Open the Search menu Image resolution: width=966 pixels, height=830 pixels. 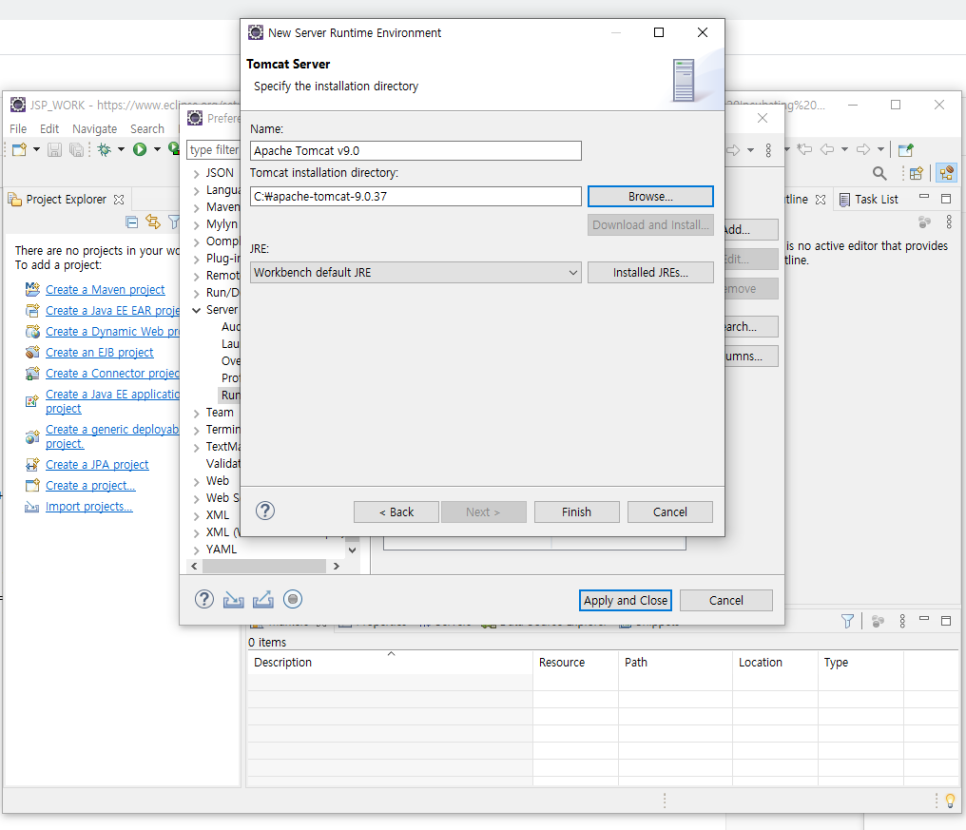click(147, 129)
